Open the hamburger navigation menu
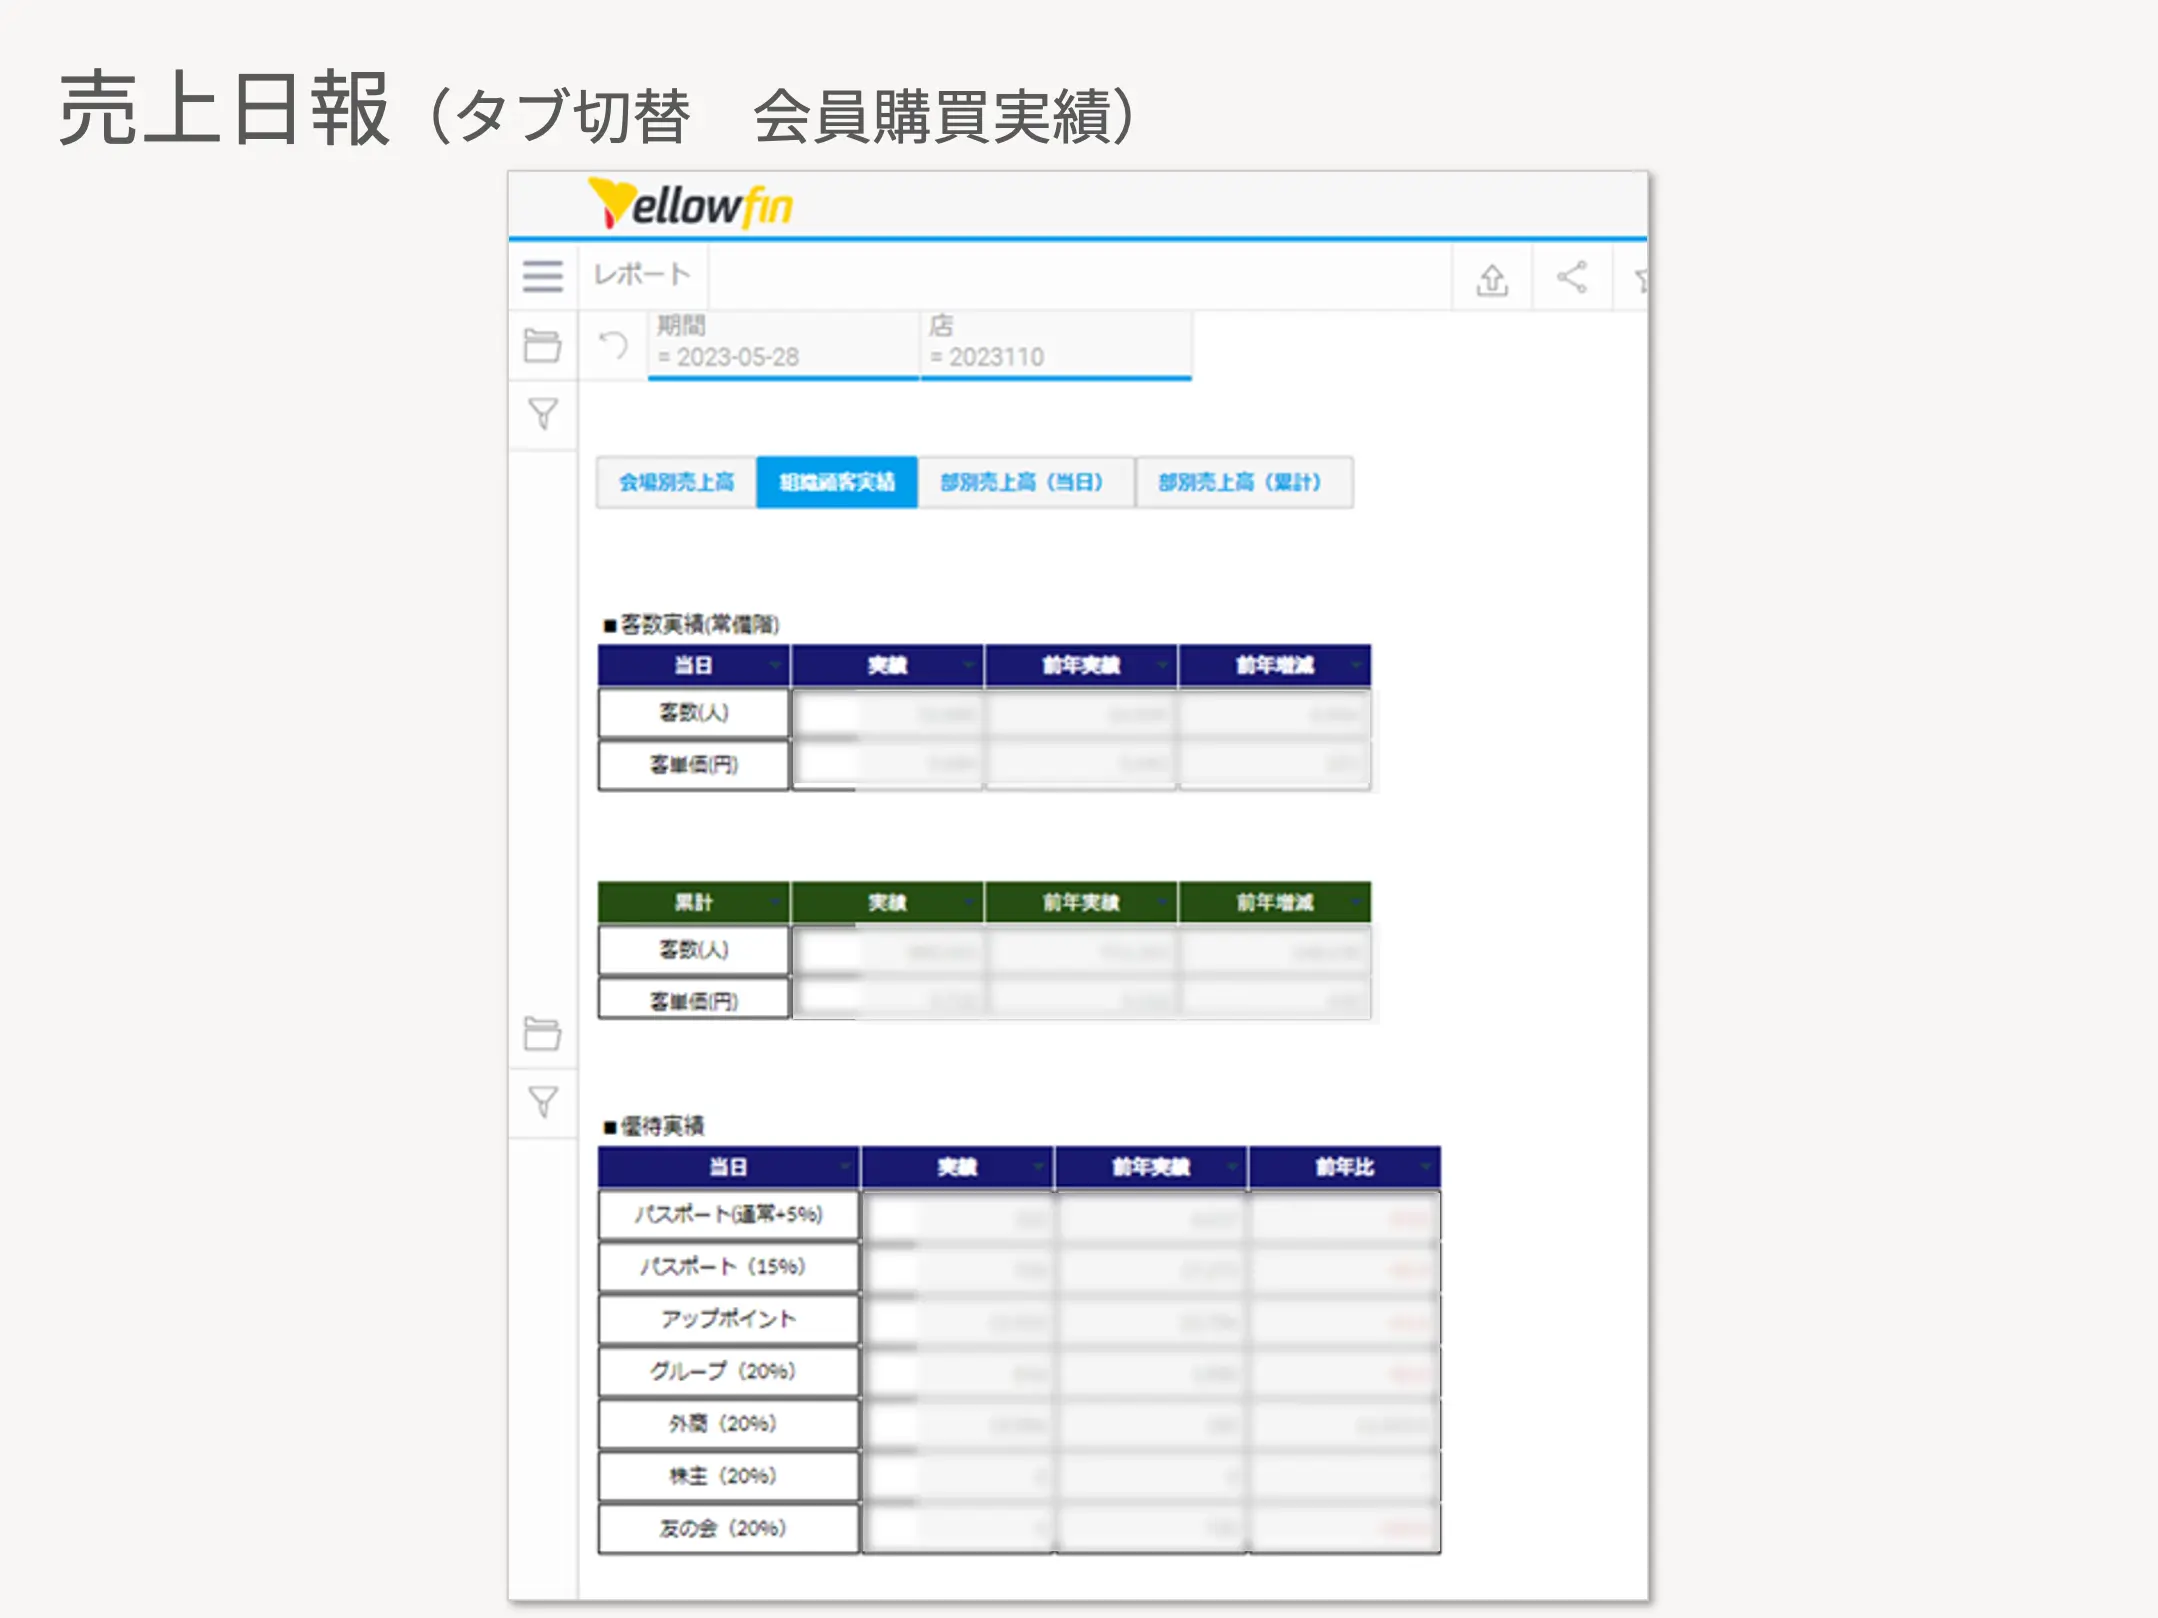 tap(543, 276)
